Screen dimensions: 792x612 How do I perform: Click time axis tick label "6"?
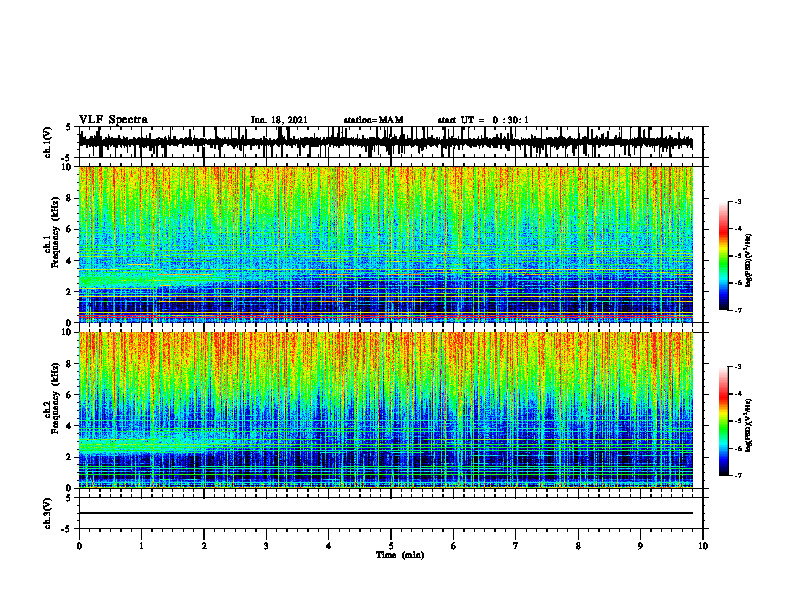[x=454, y=546]
